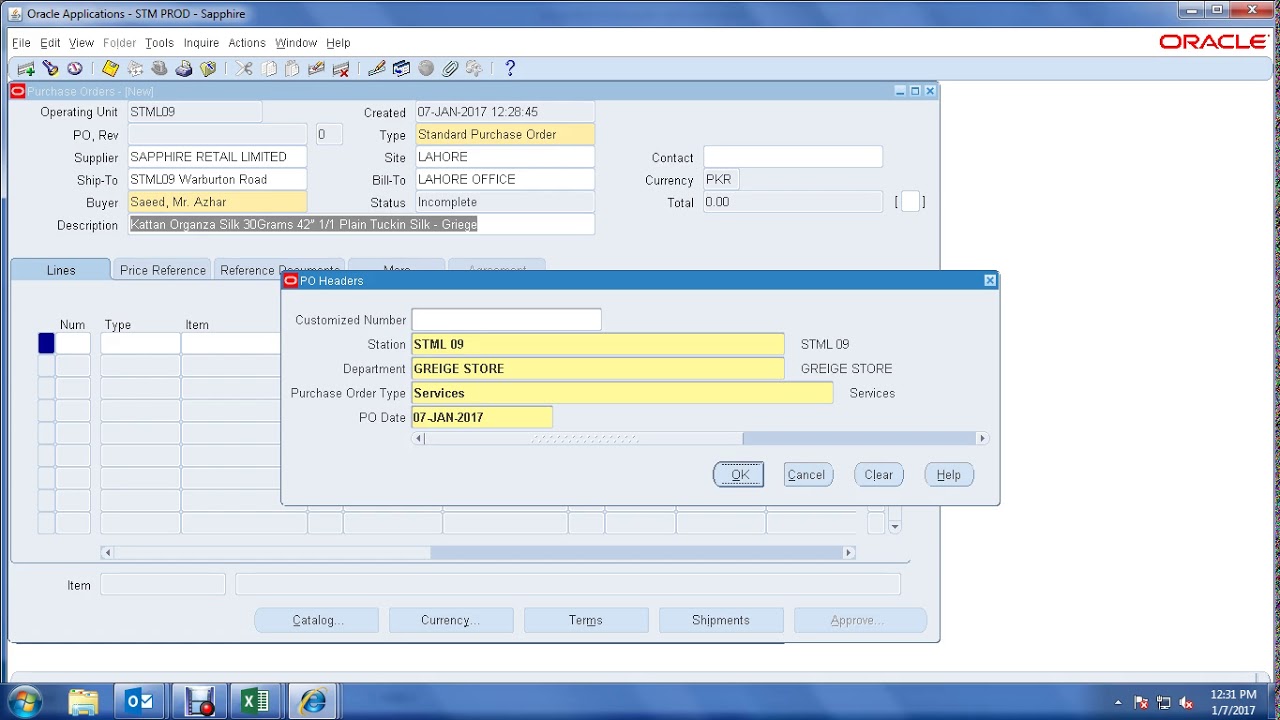This screenshot has height=720, width=1280.
Task: Open the Edit menu
Action: [x=50, y=43]
